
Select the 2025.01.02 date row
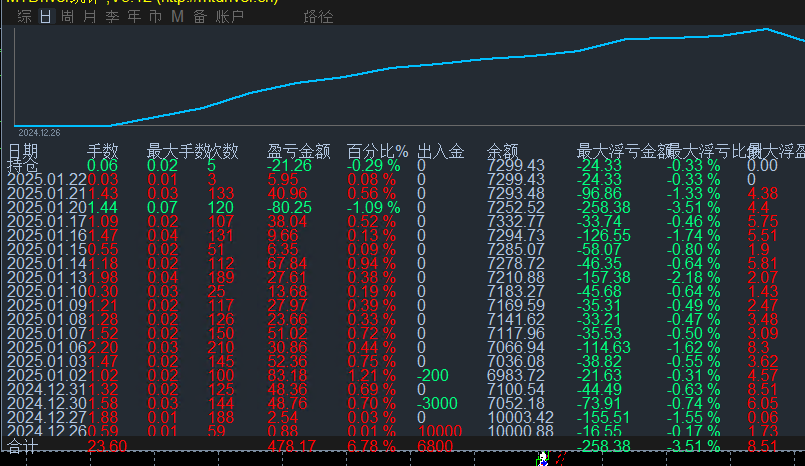tap(47, 375)
